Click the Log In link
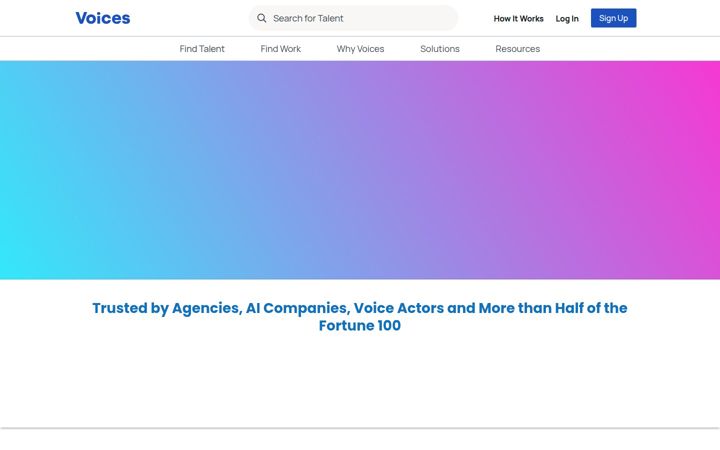720x450 pixels. 567,19
